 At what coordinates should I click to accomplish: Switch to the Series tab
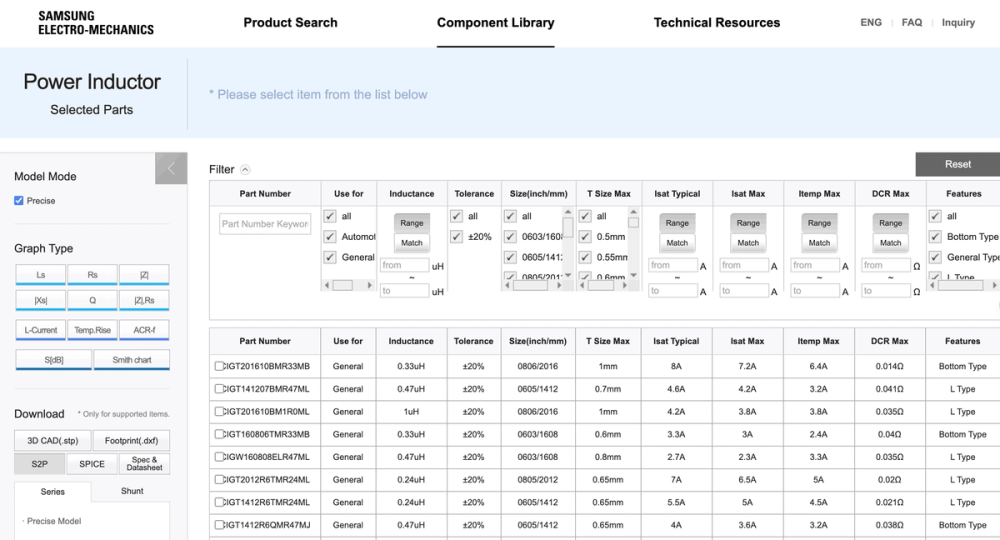click(53, 492)
